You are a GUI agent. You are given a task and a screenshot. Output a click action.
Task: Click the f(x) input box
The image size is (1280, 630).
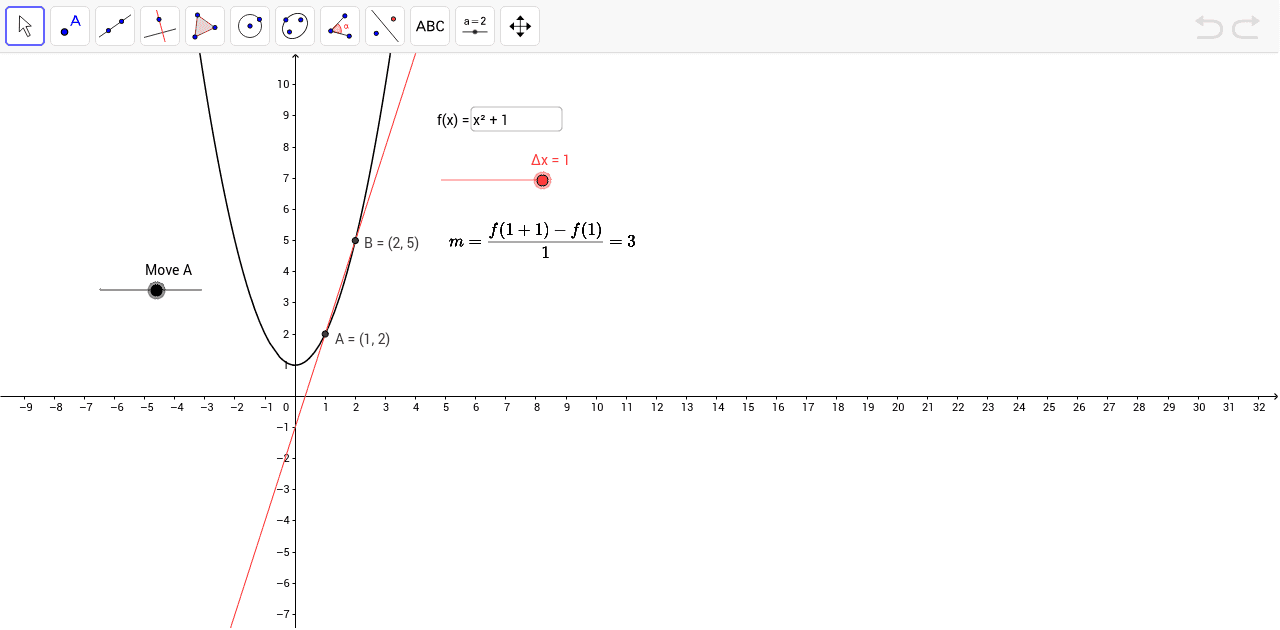coord(516,119)
